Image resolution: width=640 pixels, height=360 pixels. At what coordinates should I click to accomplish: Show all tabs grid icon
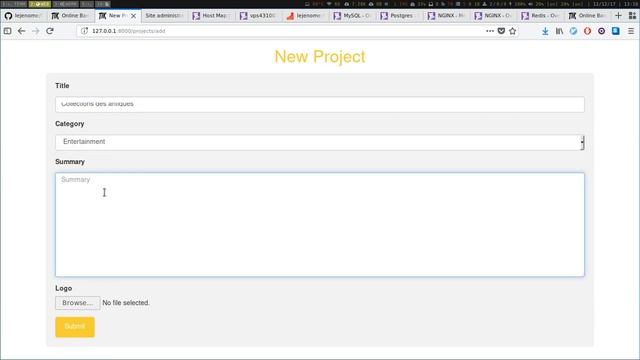point(632,16)
